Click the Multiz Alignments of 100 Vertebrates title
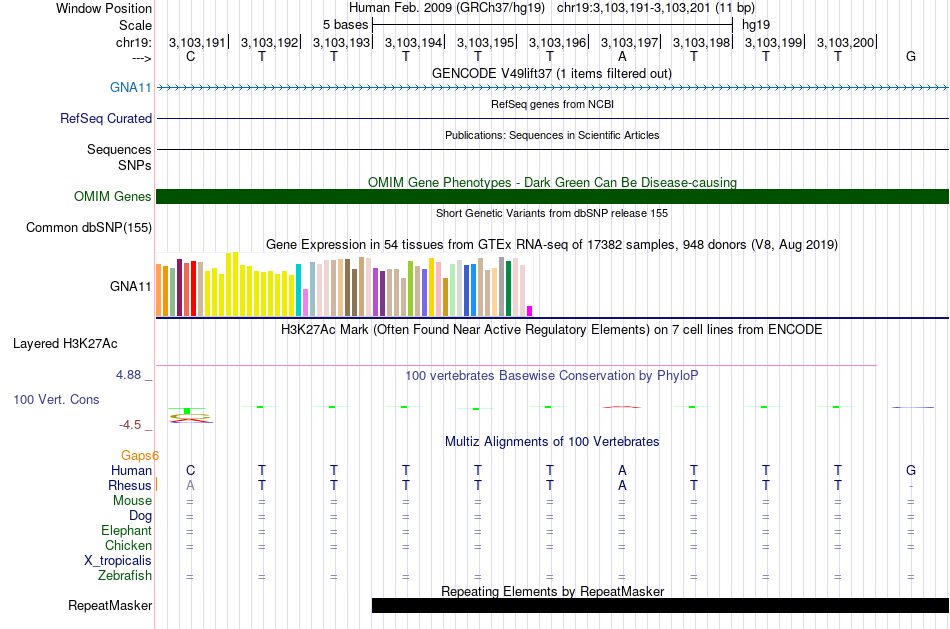The width and height of the screenshot is (950, 629). [552, 442]
